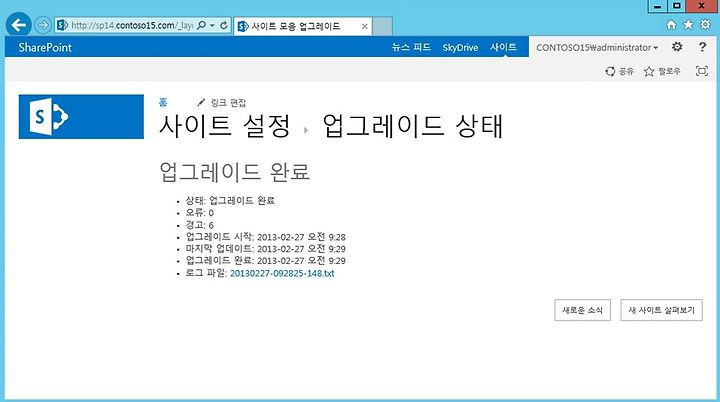Viewport: 720px width, 402px height.
Task: Click the 업그레이드 시작 time line
Action: (x=265, y=237)
